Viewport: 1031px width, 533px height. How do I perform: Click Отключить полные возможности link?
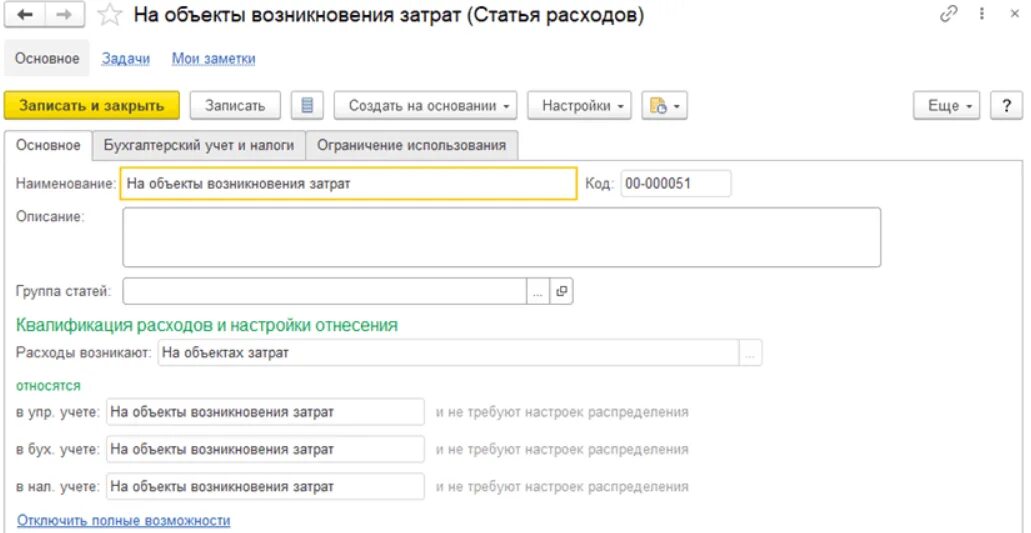click(x=123, y=521)
